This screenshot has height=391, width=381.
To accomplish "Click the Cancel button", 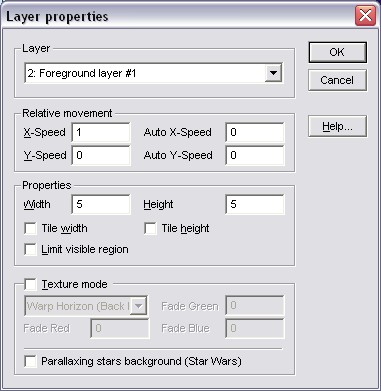I will [337, 80].
